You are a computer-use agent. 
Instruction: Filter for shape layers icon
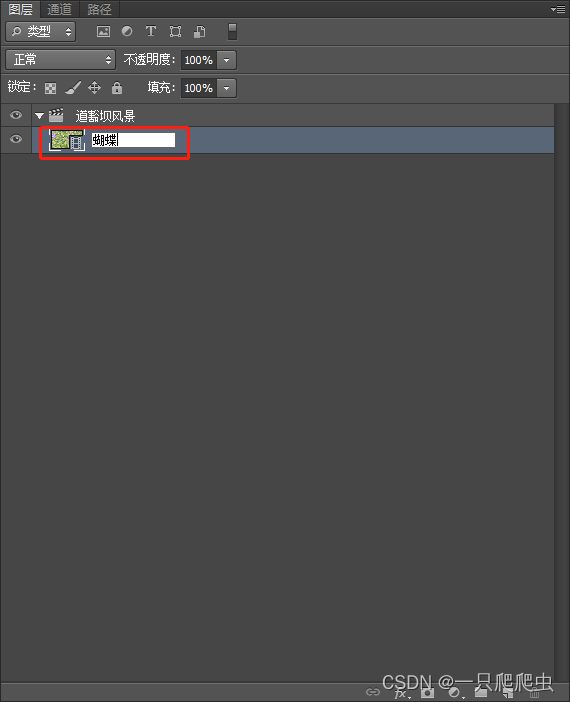click(175, 31)
